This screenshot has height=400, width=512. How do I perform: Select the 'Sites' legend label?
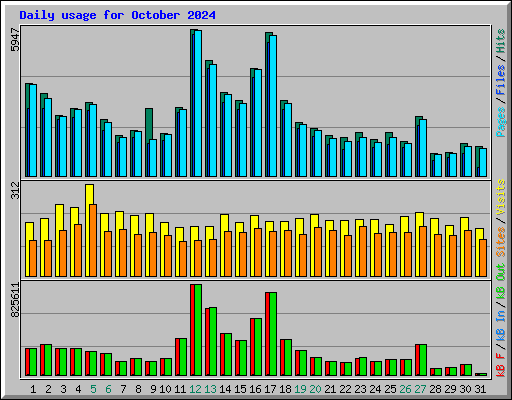[500, 242]
